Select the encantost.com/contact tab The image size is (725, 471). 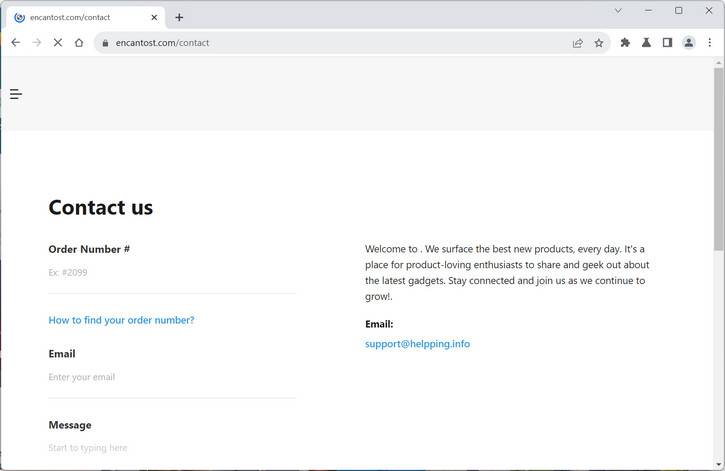[80, 17]
